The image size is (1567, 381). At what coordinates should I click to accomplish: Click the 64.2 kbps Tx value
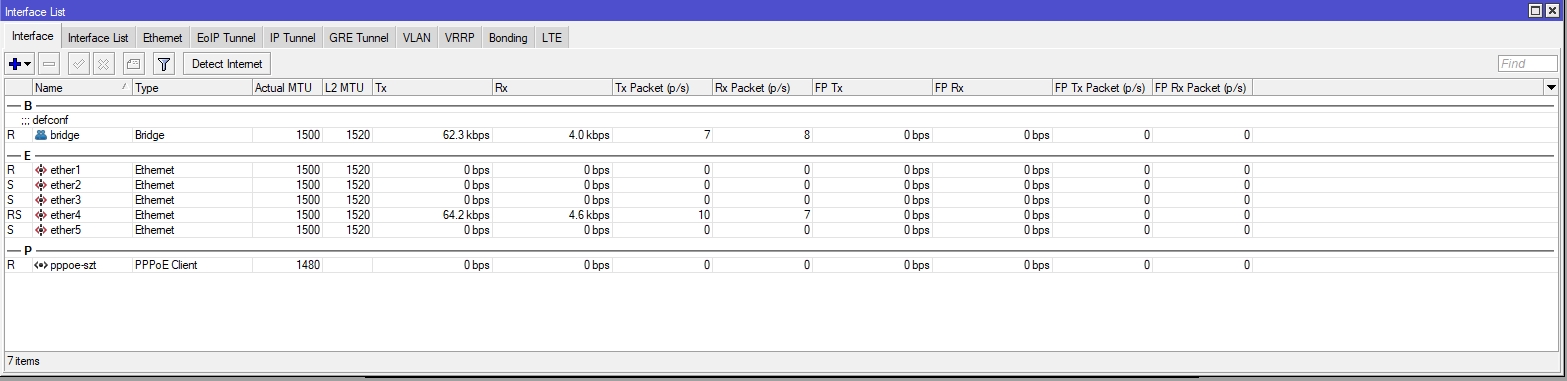pos(465,215)
